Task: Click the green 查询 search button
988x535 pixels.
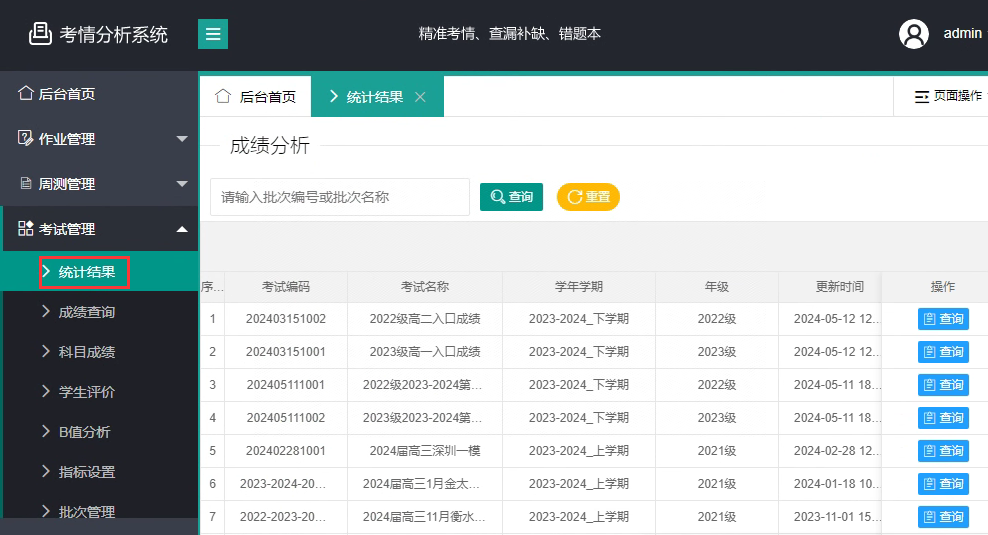Action: coord(511,197)
